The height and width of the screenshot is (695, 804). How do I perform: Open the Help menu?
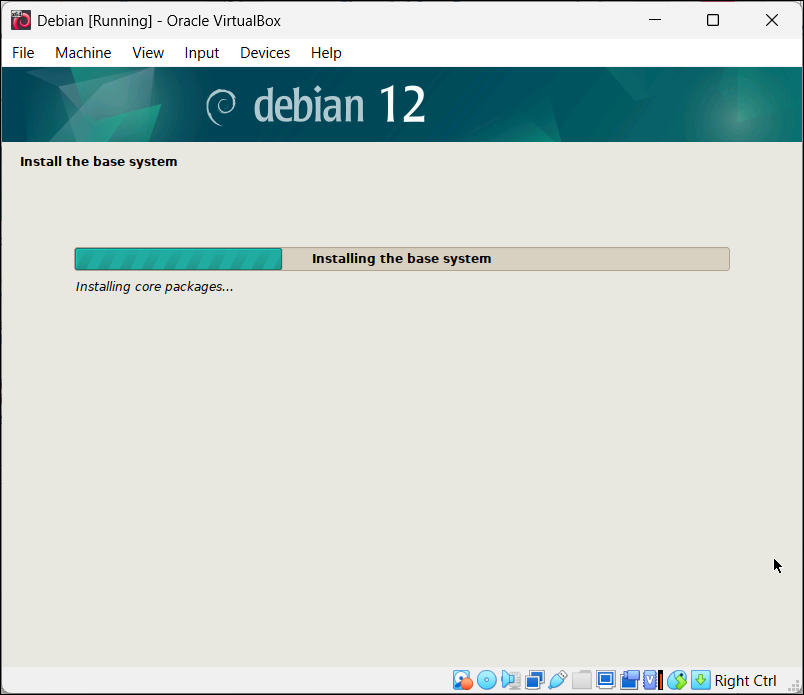326,53
